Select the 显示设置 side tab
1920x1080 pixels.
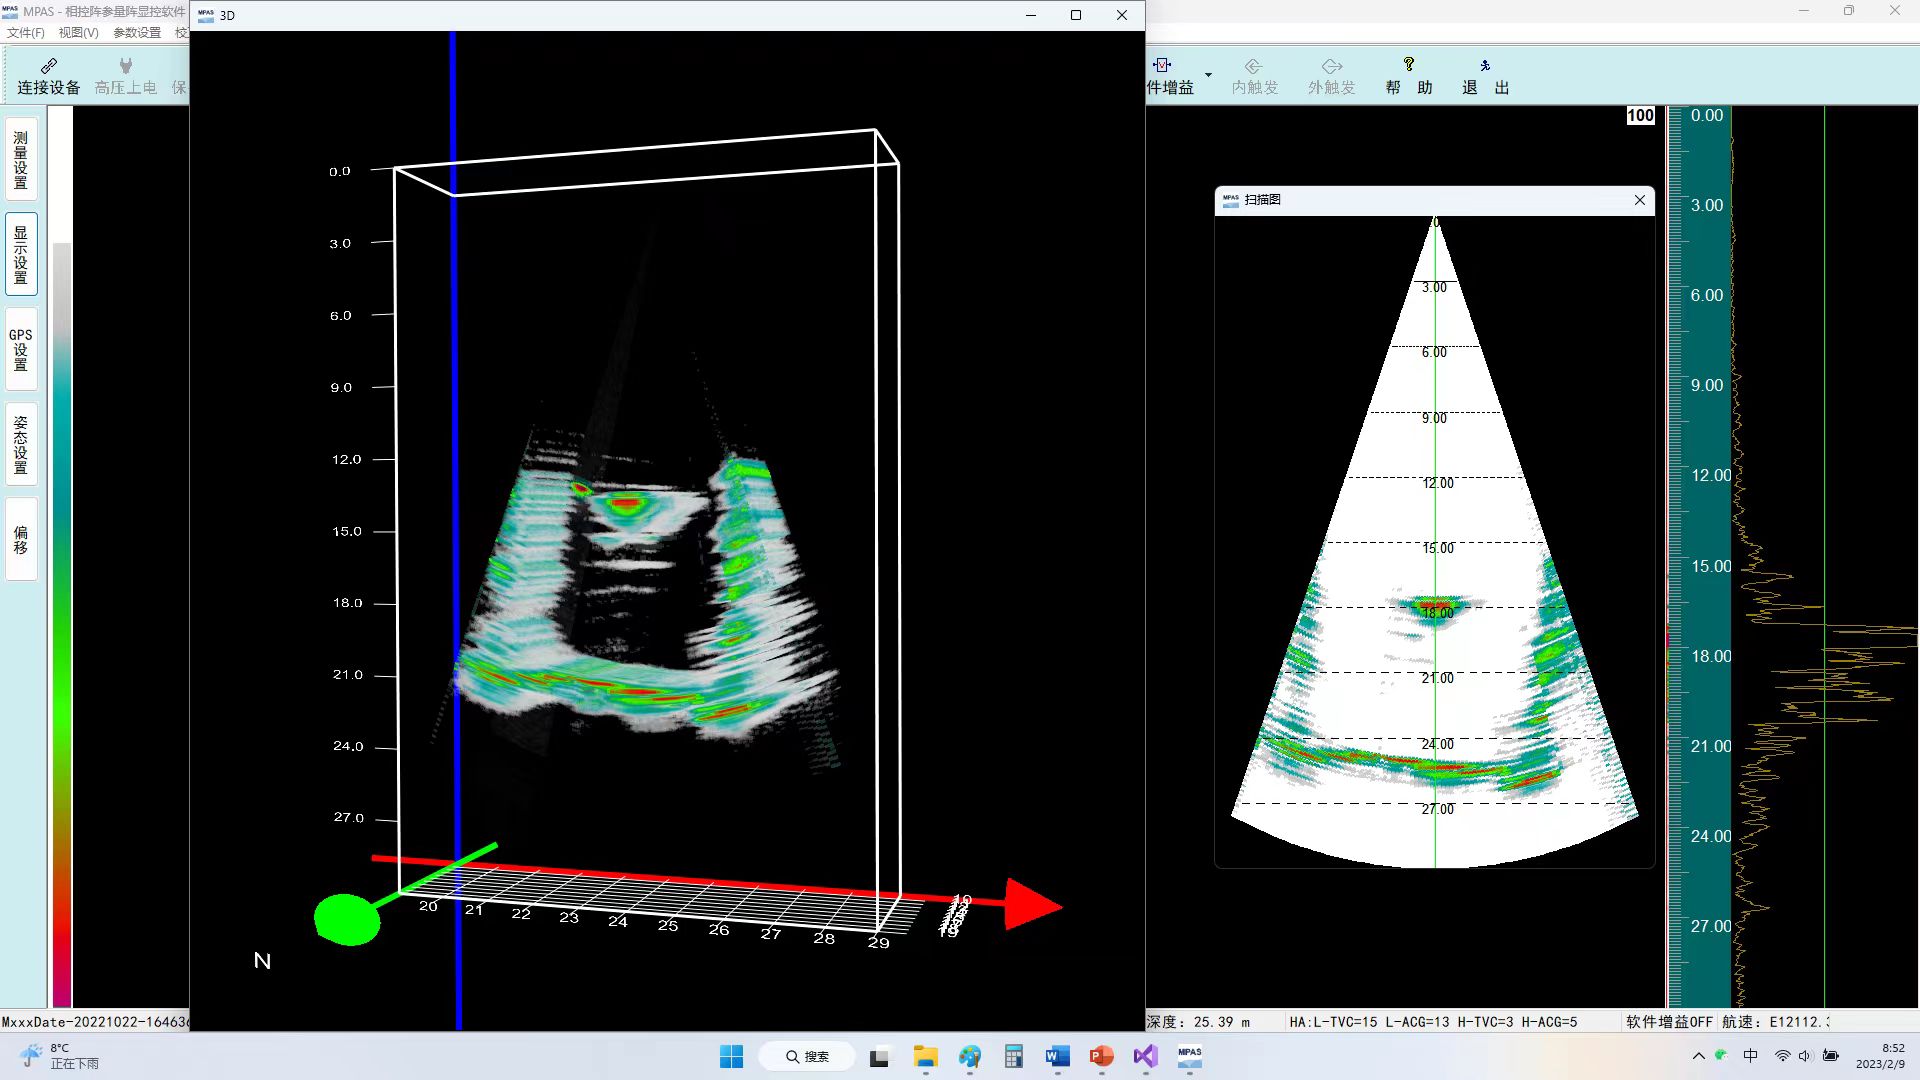coord(21,254)
